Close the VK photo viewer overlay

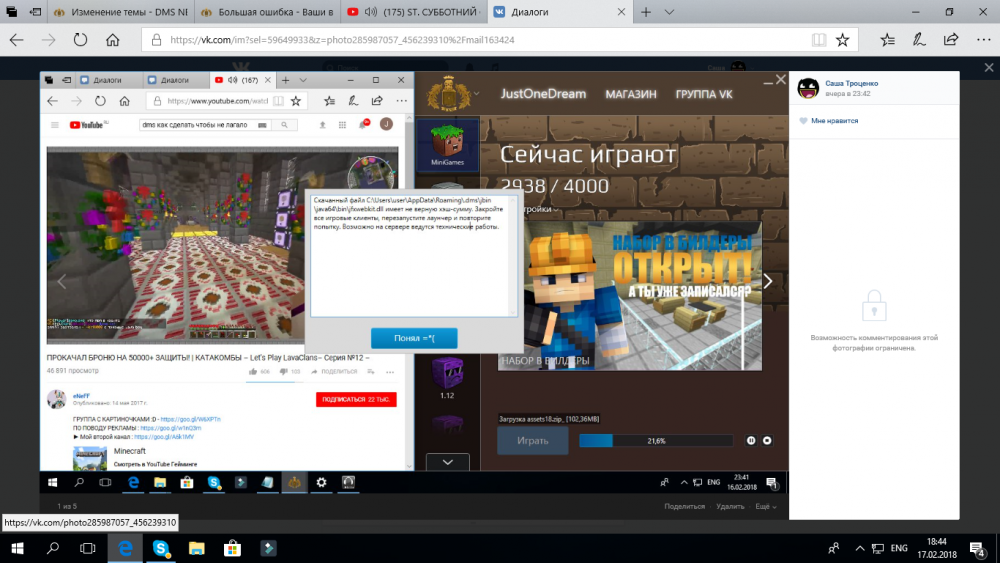click(x=989, y=67)
